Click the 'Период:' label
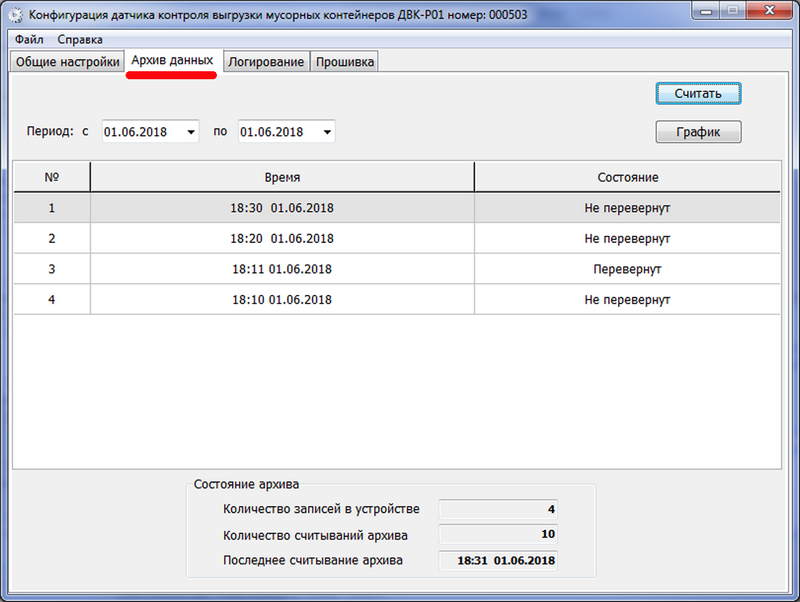The height and width of the screenshot is (602, 800). (50, 131)
